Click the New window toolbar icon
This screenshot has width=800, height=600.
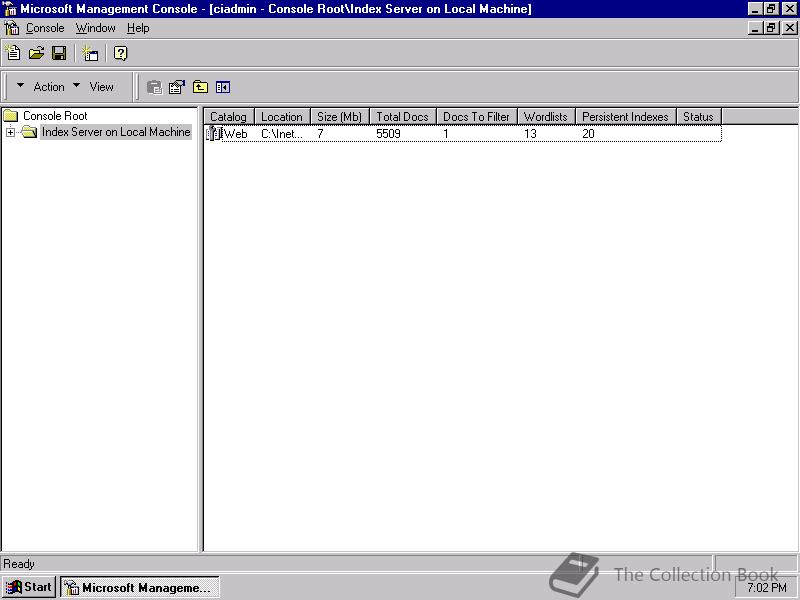click(90, 53)
